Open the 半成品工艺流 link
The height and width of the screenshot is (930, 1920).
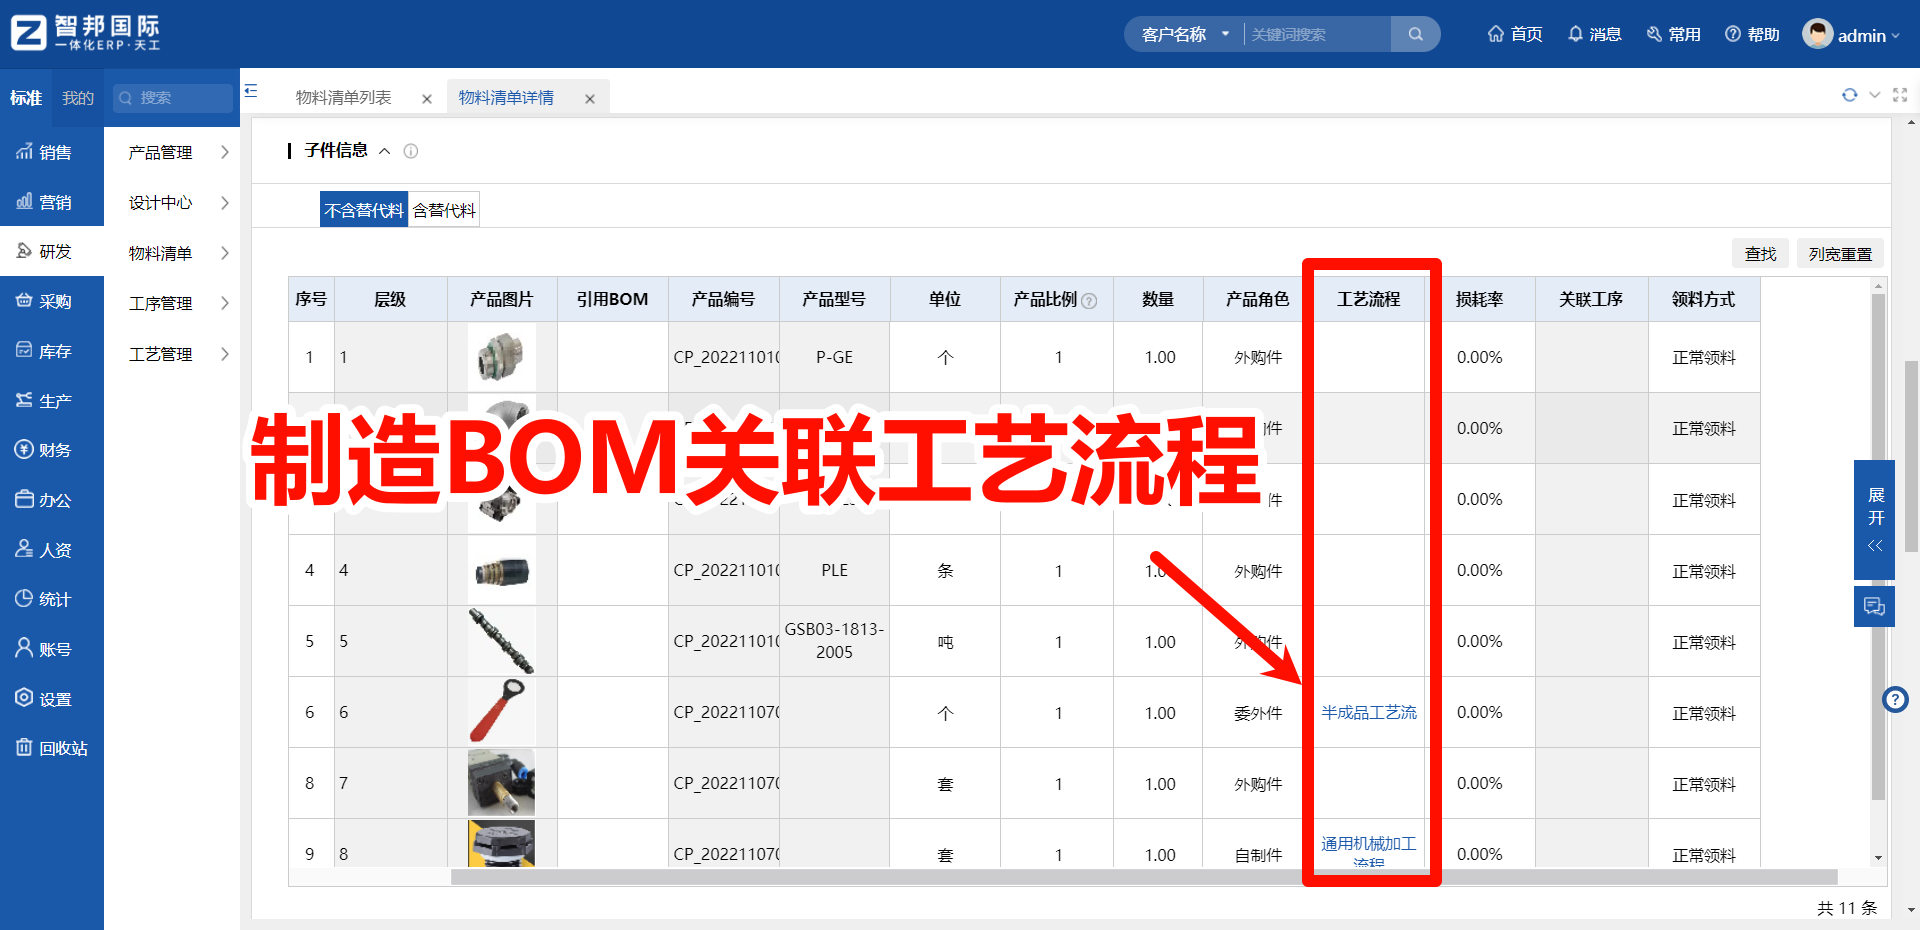pyautogui.click(x=1368, y=712)
